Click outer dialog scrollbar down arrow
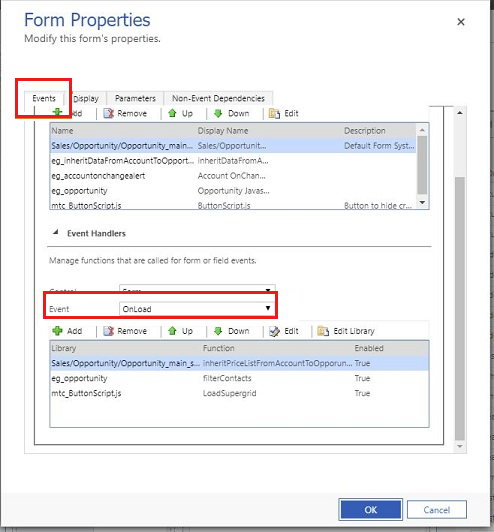Viewport: 494px width, 532px height. (460, 446)
